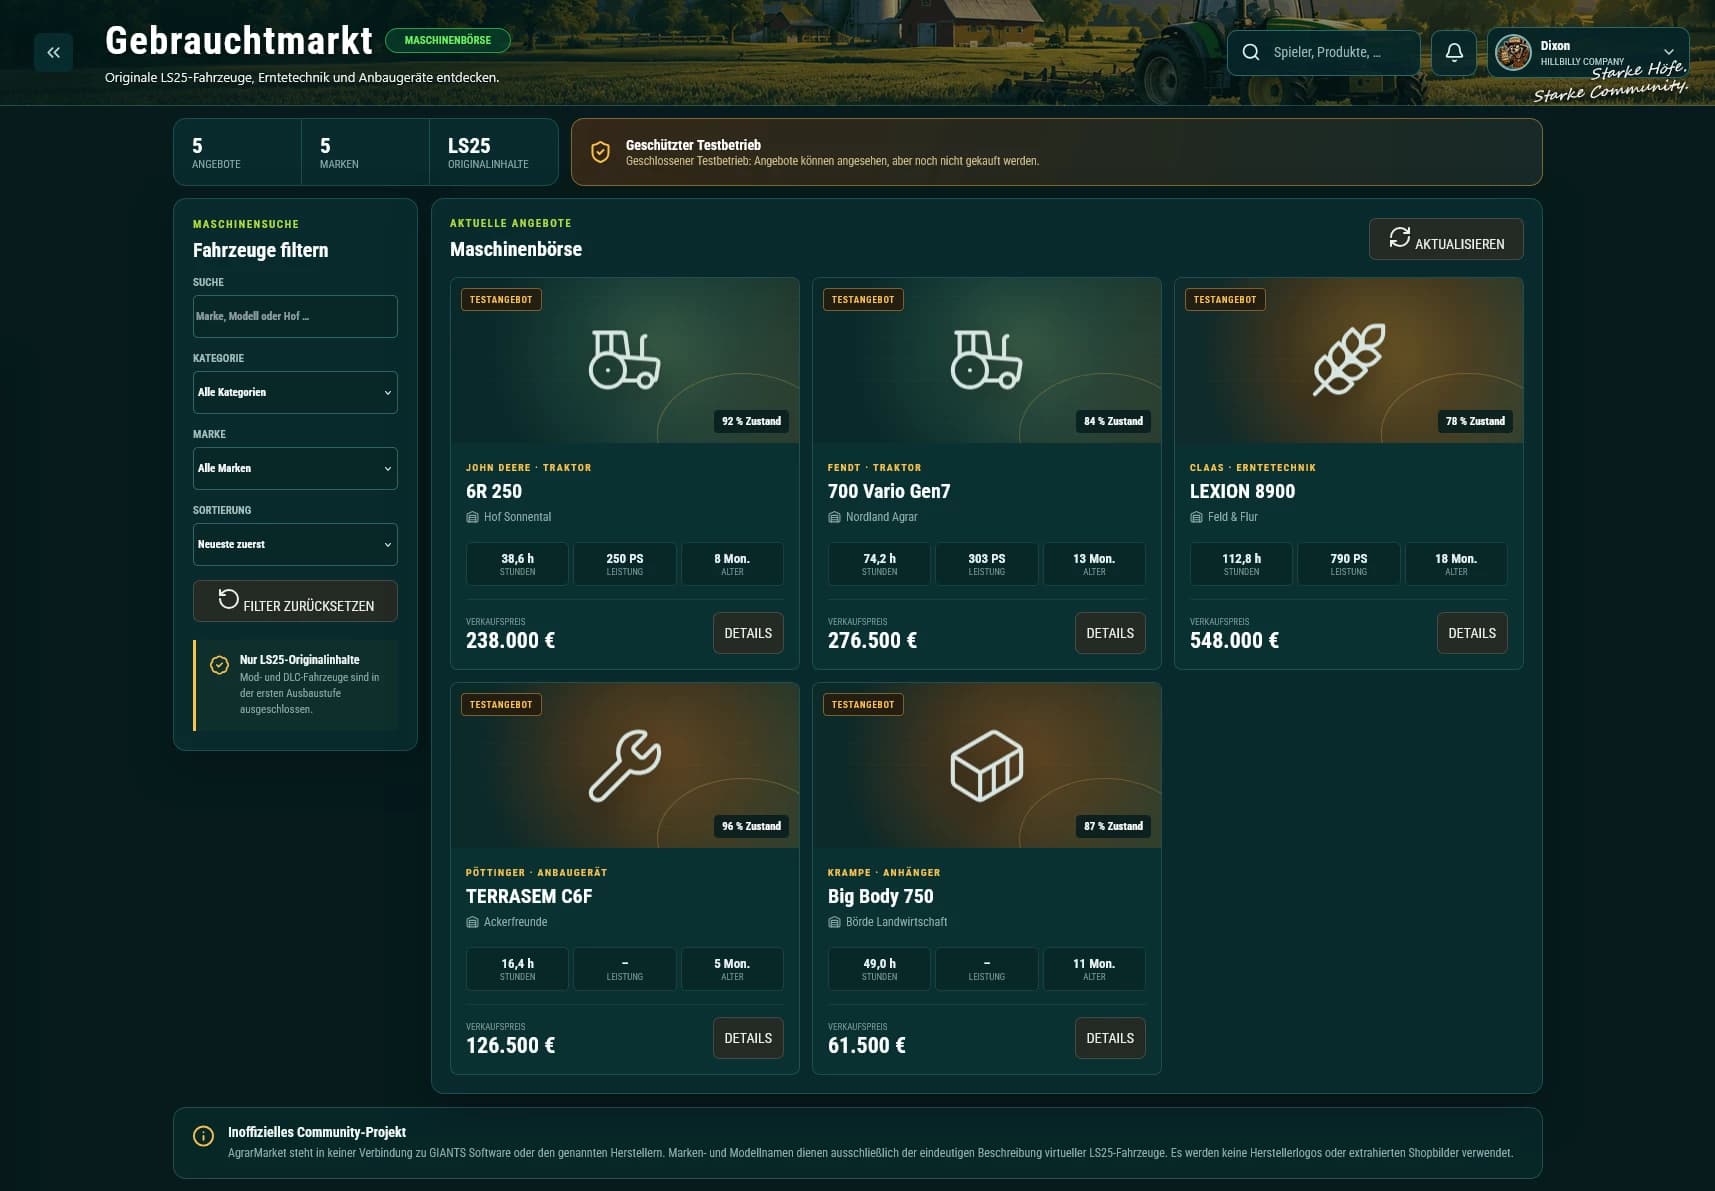Click the wrench icon on the TERRASEM C6F card
Viewport: 1715px width, 1191px height.
[x=625, y=765]
